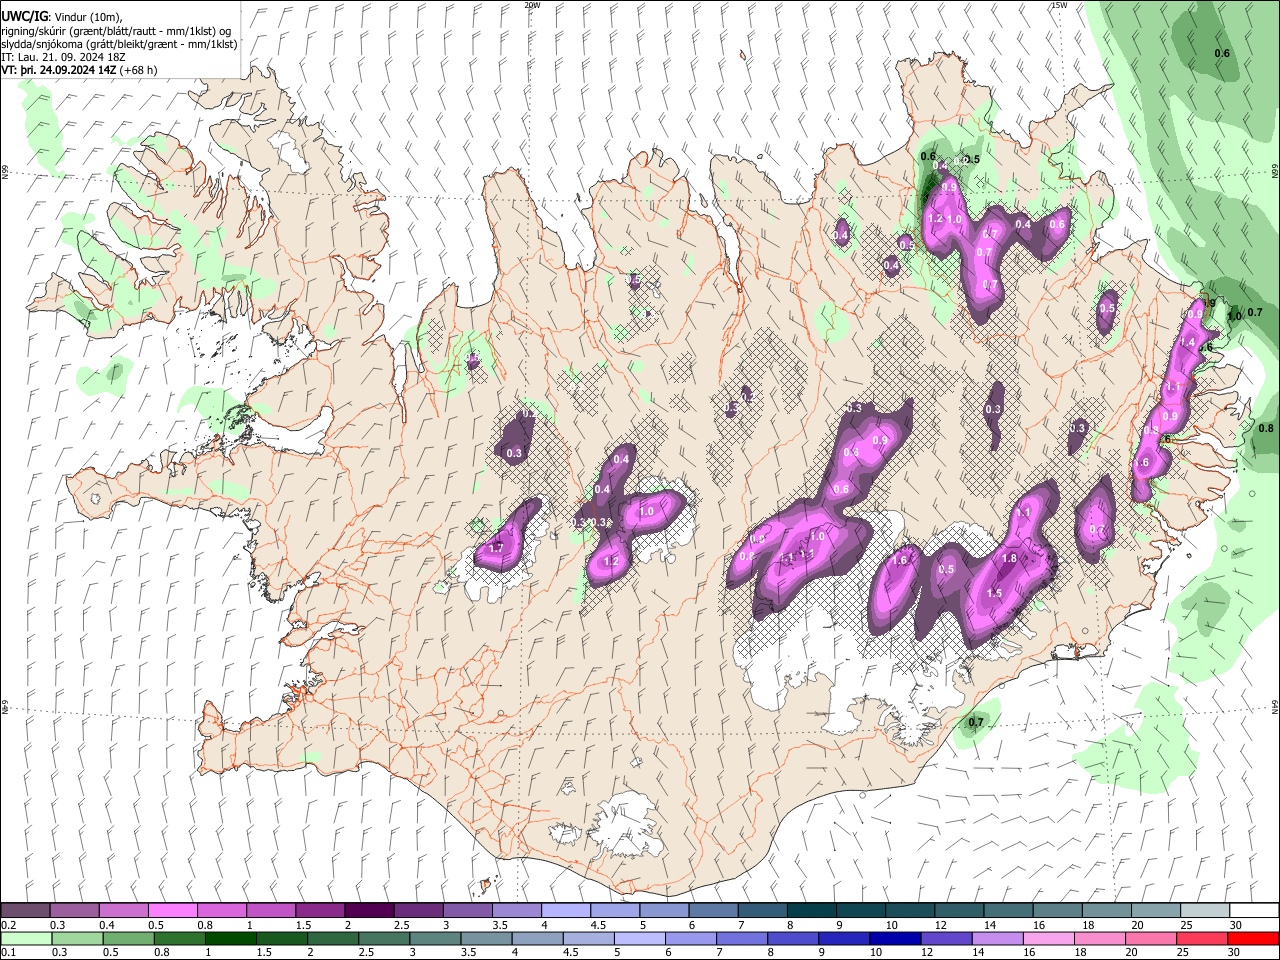The height and width of the screenshot is (960, 1280).
Task: Pick lower-row swatch between 10 and 12
Action: tap(896, 938)
